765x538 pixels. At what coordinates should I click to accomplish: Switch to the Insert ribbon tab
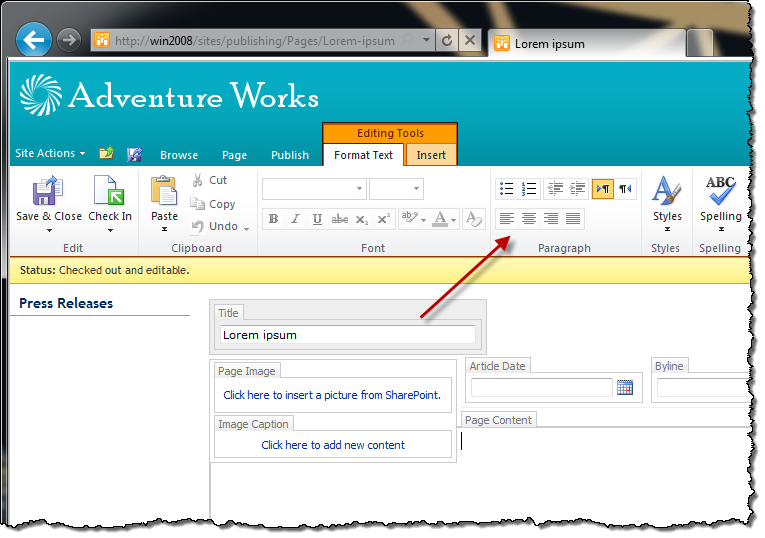tap(431, 155)
